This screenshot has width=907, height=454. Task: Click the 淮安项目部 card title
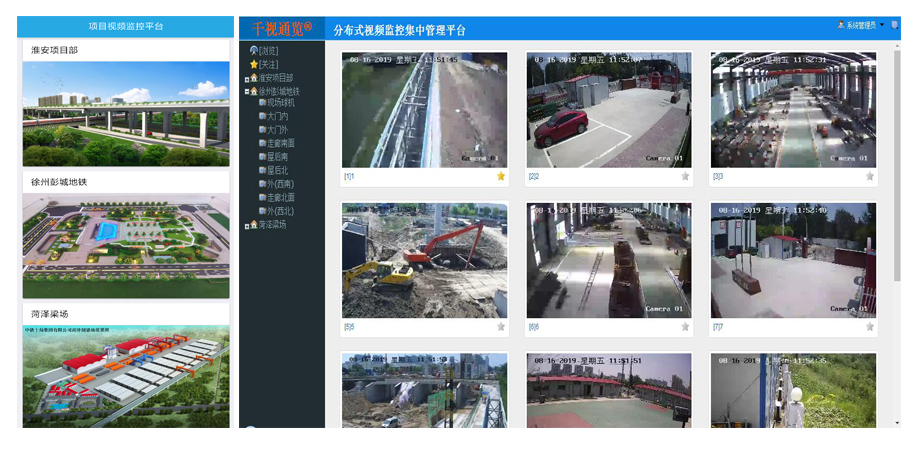(x=54, y=50)
